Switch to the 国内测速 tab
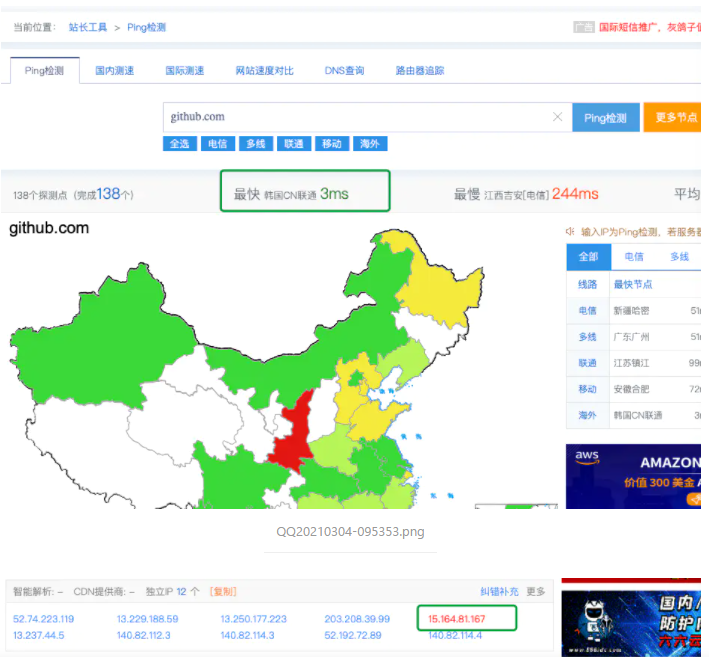This screenshot has height=657, width=709. (x=114, y=71)
